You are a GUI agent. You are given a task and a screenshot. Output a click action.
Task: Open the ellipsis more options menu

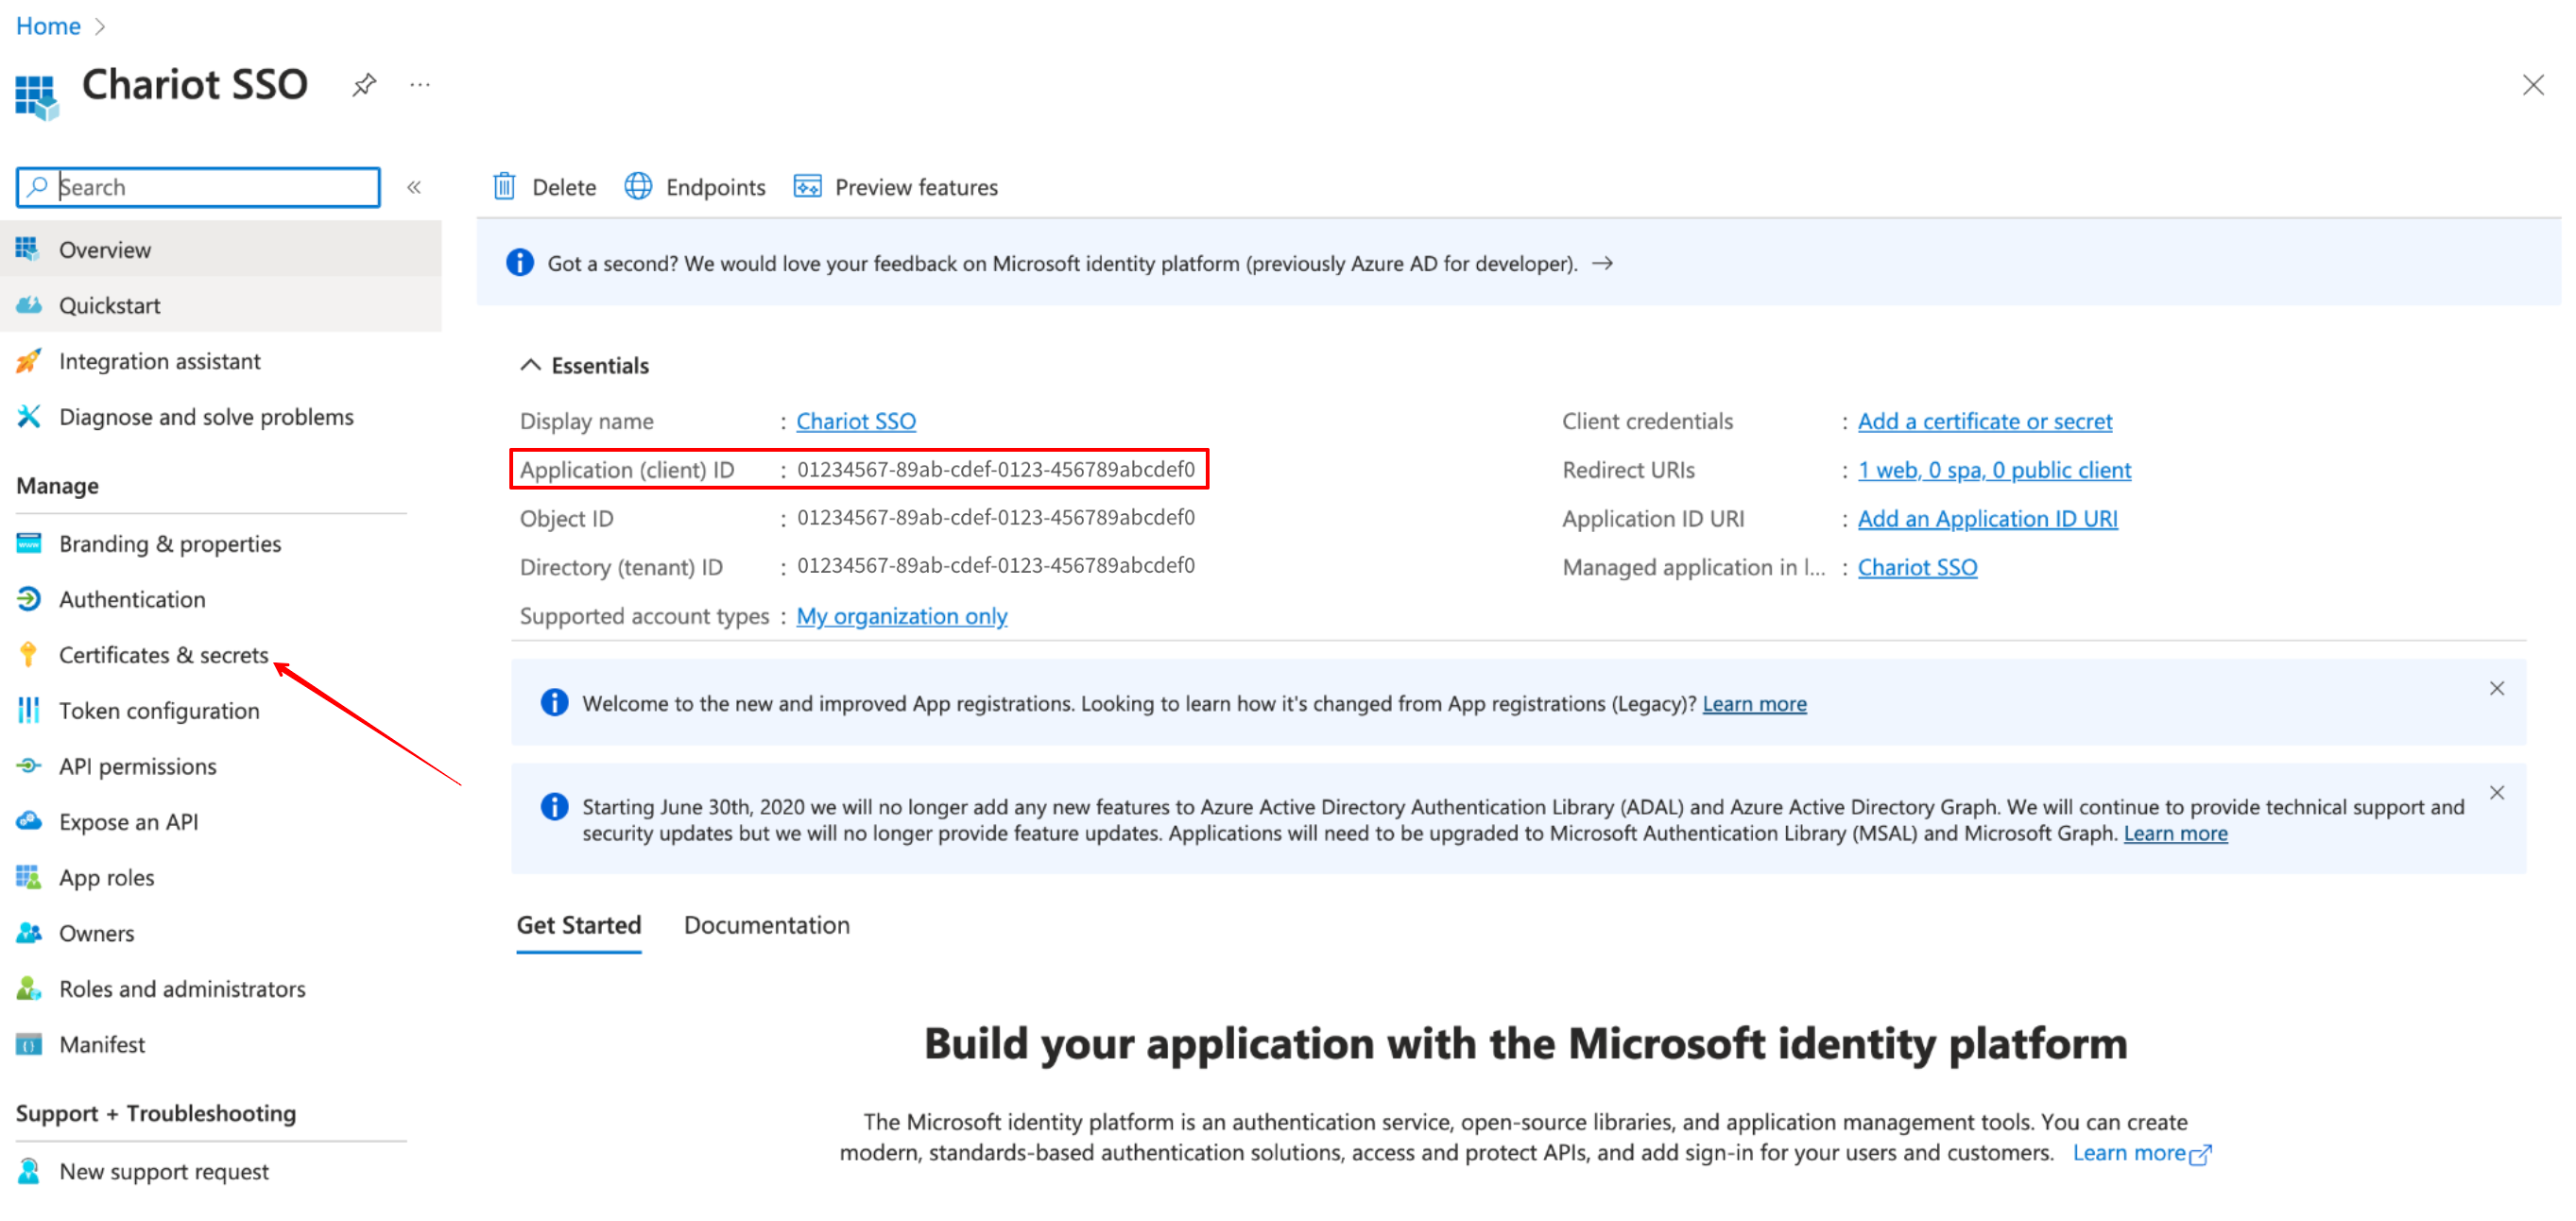420,85
